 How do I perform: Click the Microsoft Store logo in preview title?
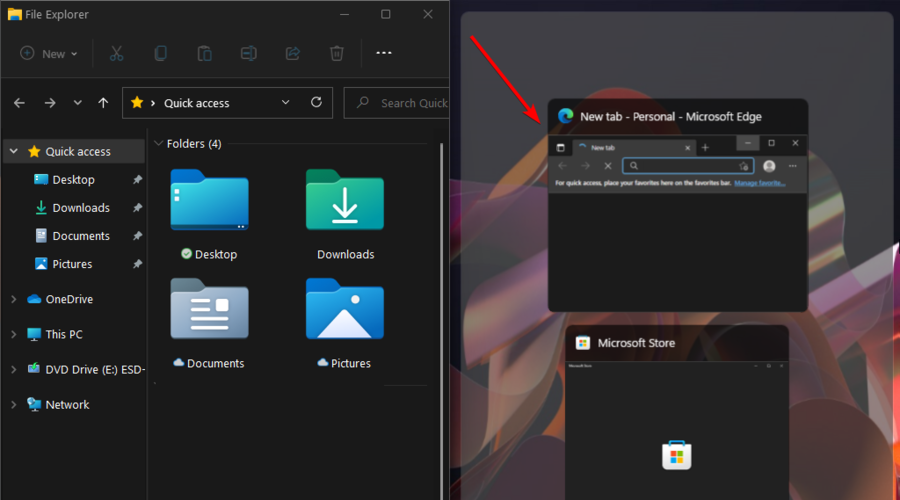pyautogui.click(x=583, y=343)
